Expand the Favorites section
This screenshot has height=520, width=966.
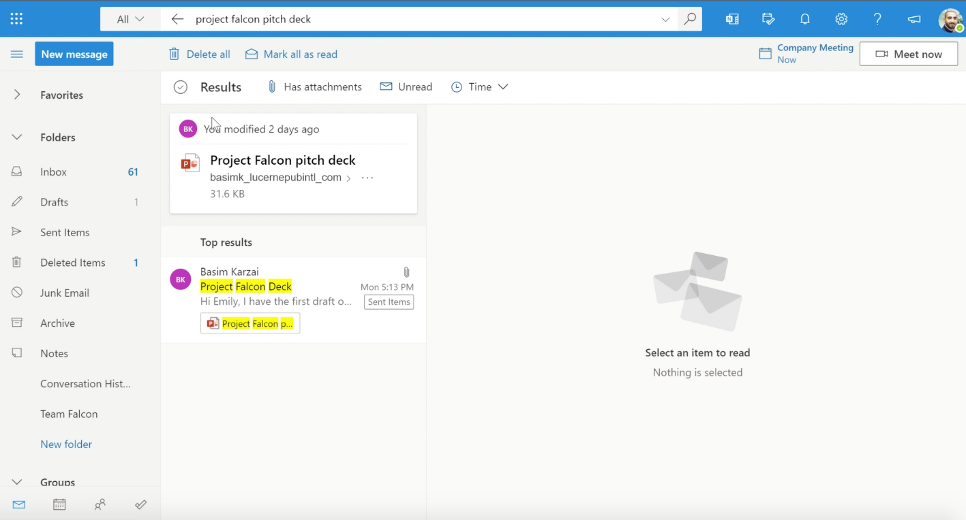(17, 95)
